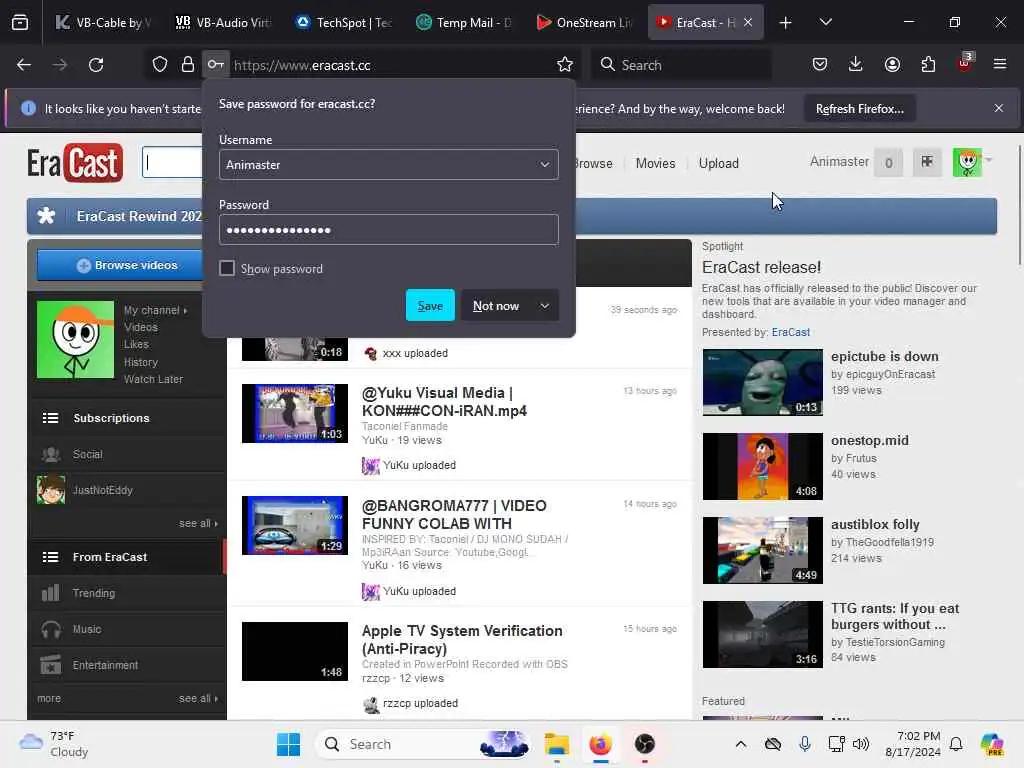Open the Firefox downloads arrow icon
1024x768 pixels.
(856, 65)
